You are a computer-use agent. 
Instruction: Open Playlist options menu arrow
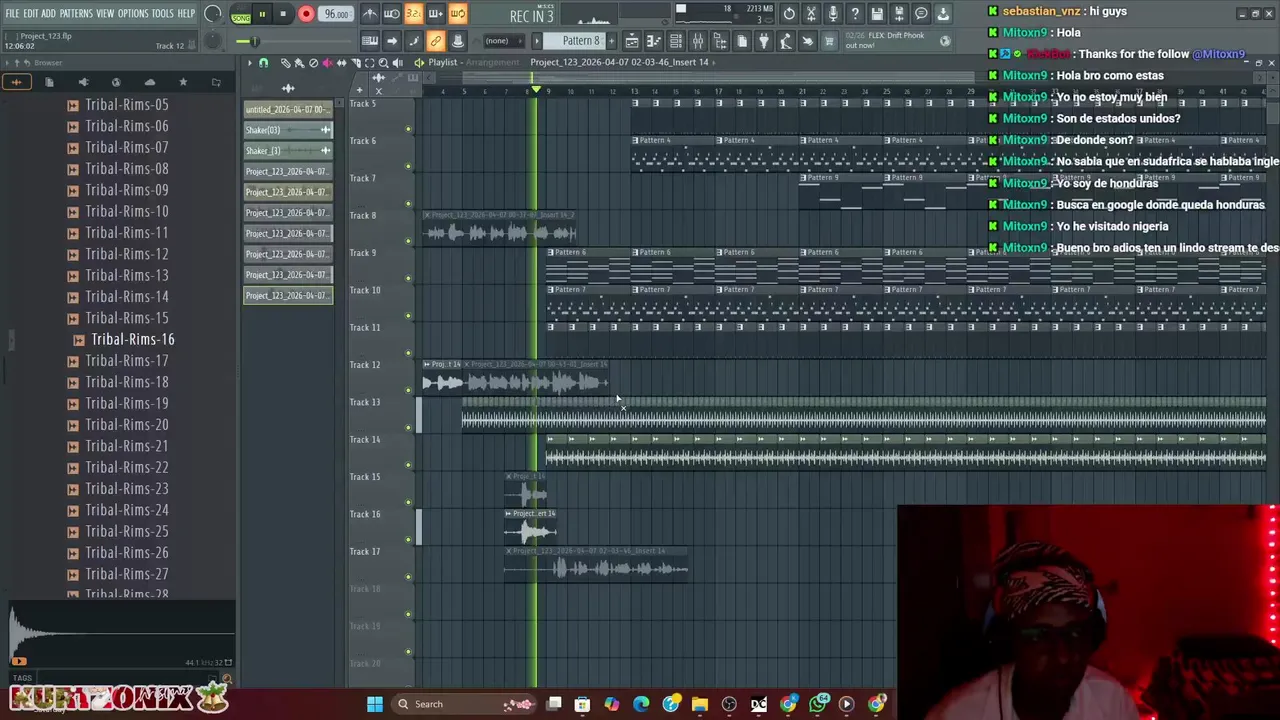pyautogui.click(x=250, y=63)
